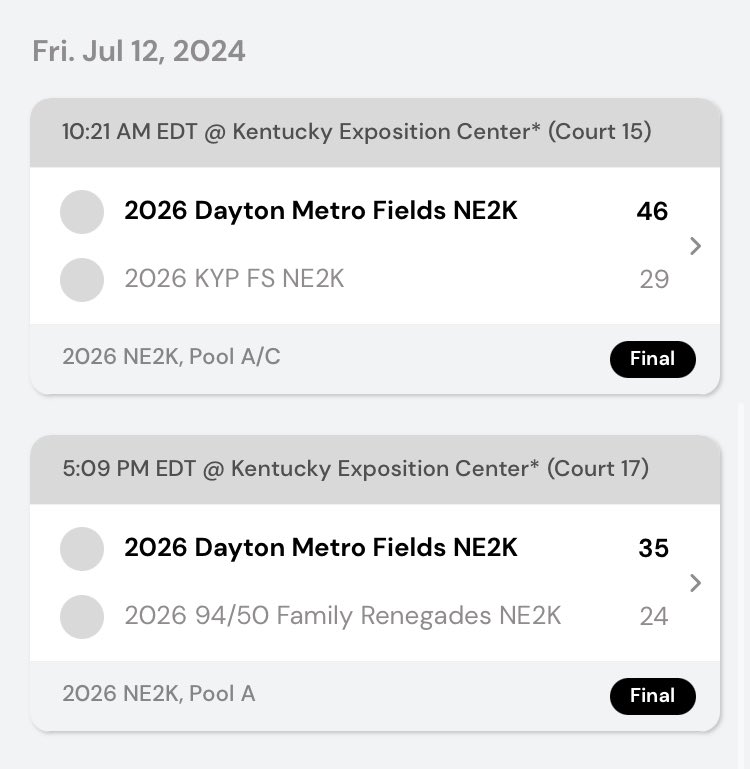Viewport: 750px width, 769px height.
Task: Select 2026 Dayton Metro Fields NE2K in first game
Action: point(321,211)
